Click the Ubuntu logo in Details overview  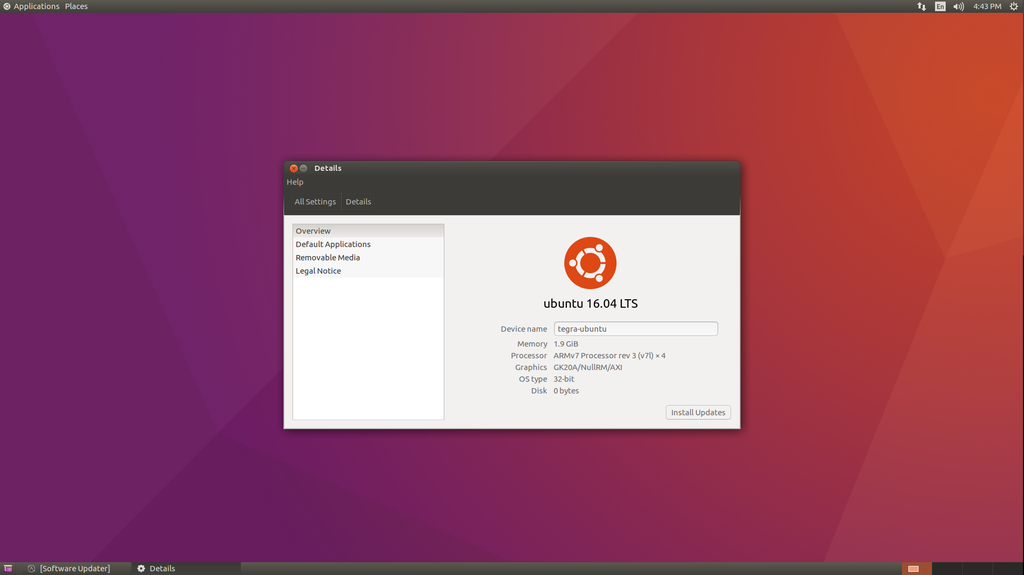click(x=590, y=263)
